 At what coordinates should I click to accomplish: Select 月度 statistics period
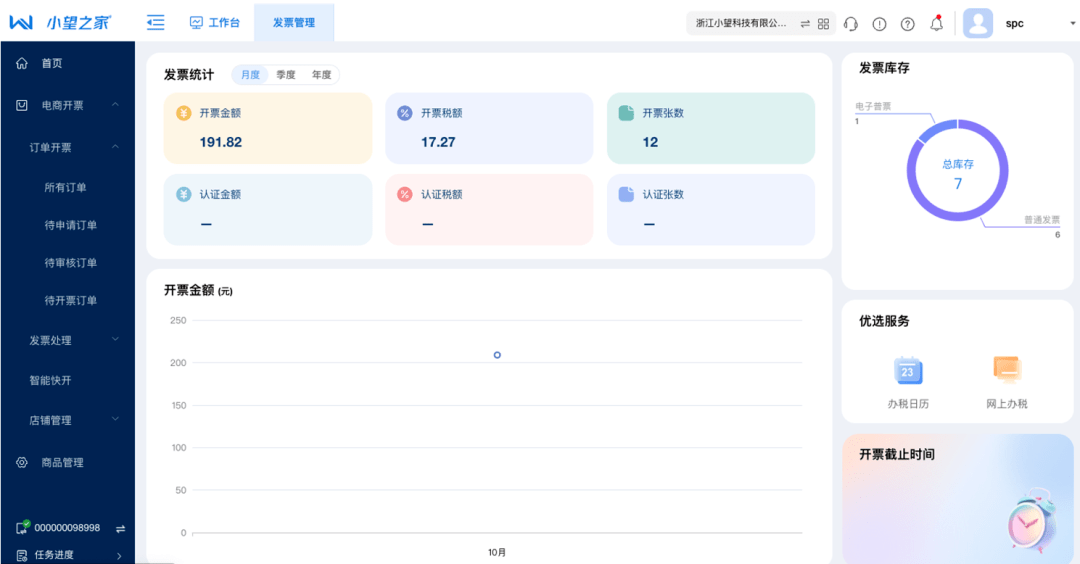(x=250, y=74)
